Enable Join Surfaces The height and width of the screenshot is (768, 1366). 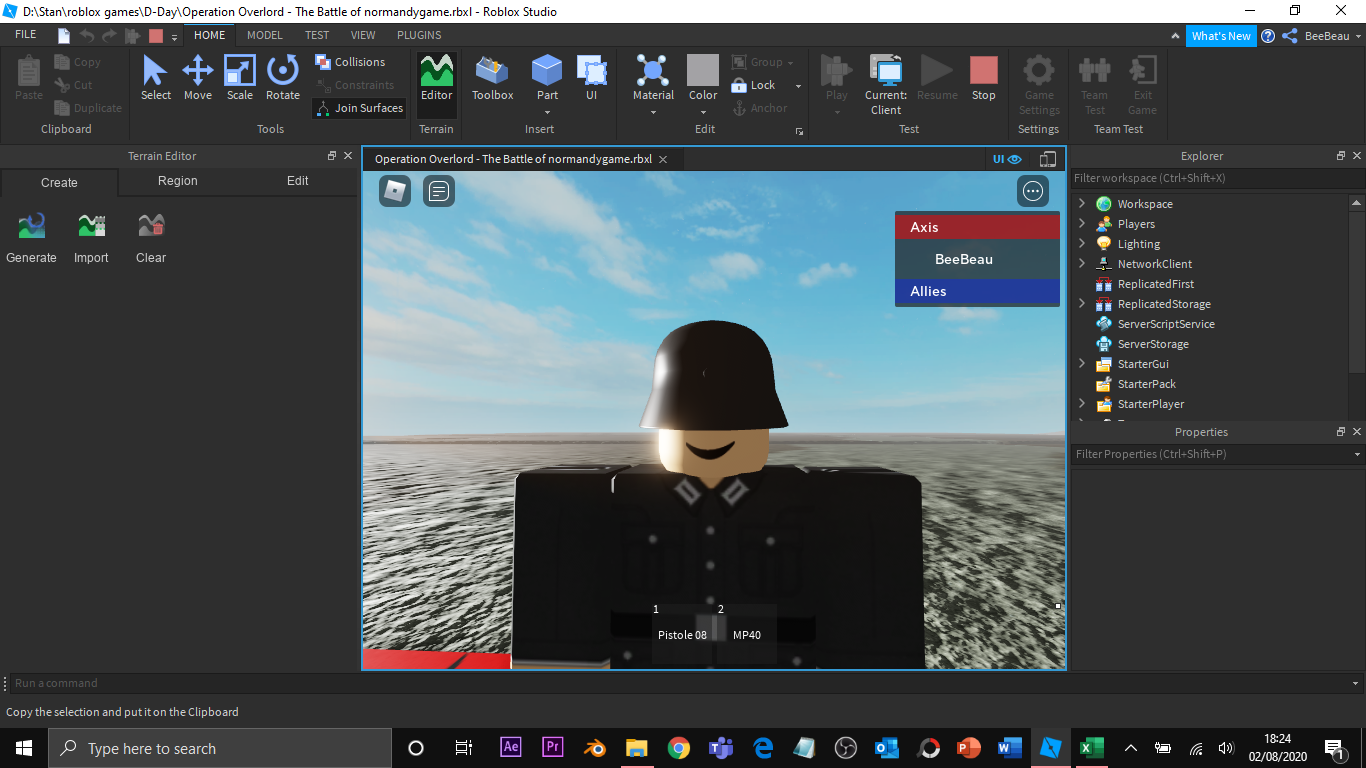tap(358, 107)
